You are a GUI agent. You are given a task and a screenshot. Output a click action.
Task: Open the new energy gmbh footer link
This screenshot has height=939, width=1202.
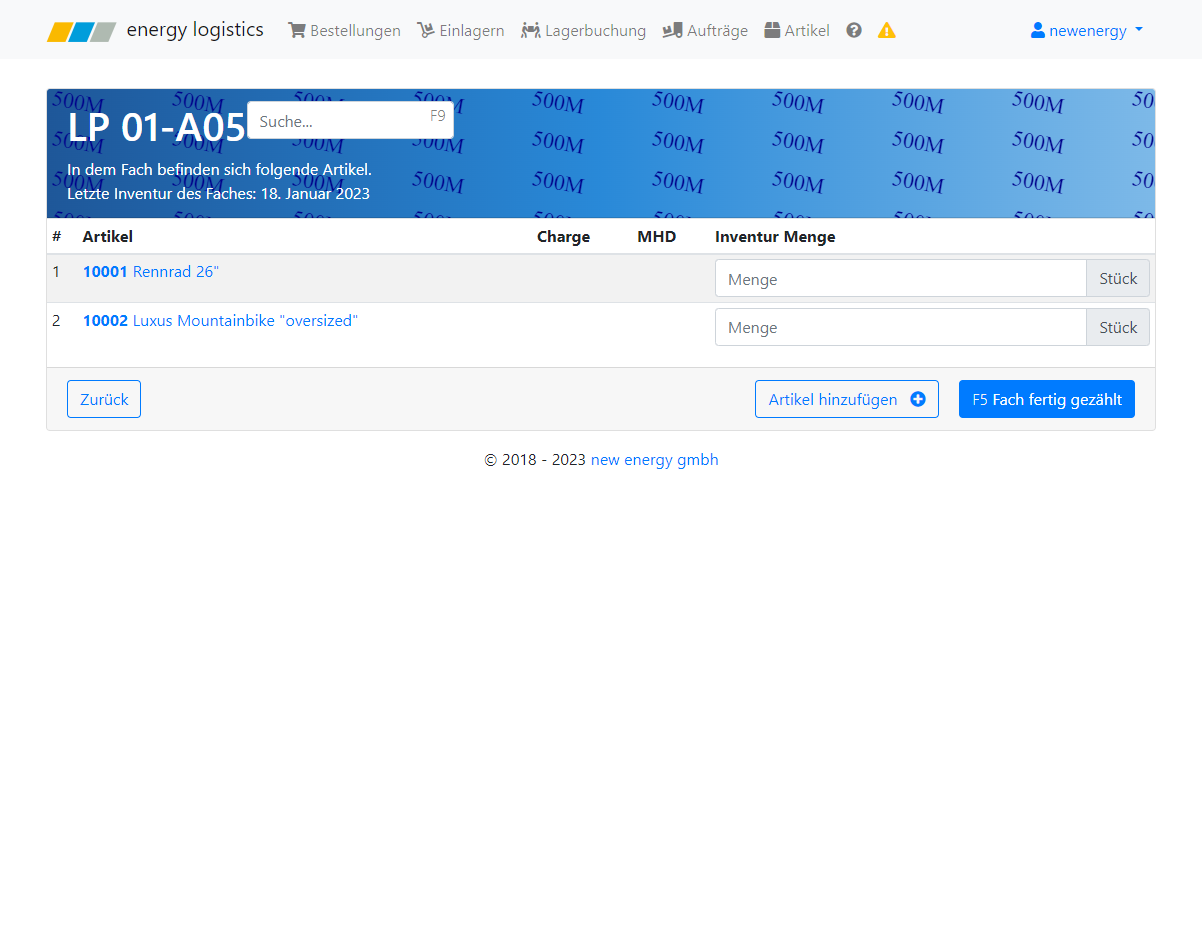tap(655, 460)
